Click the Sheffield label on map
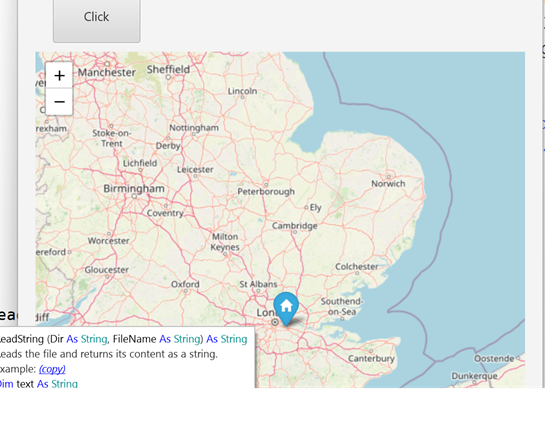545x435 pixels. click(x=168, y=69)
